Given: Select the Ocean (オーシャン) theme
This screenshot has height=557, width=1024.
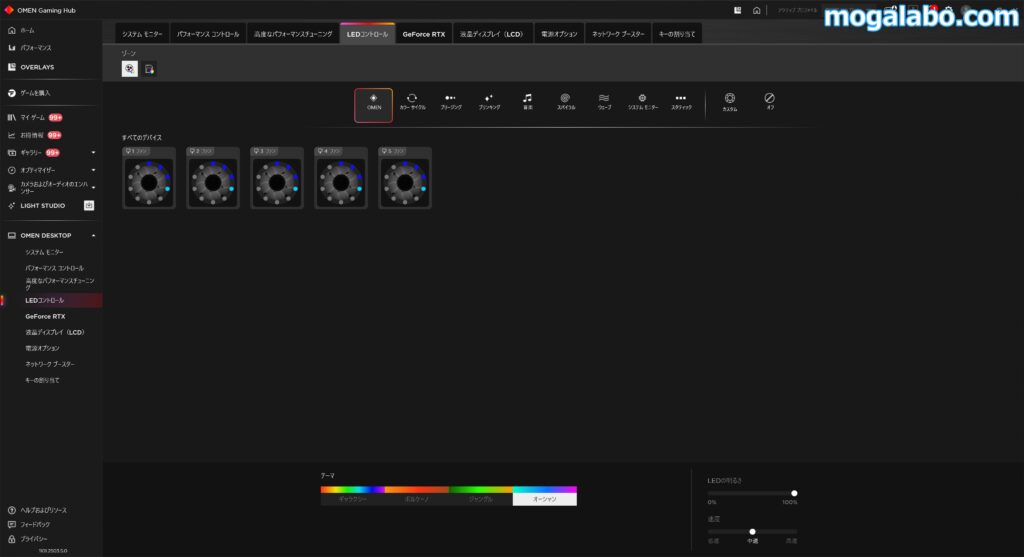Looking at the screenshot, I should pyautogui.click(x=545, y=496).
